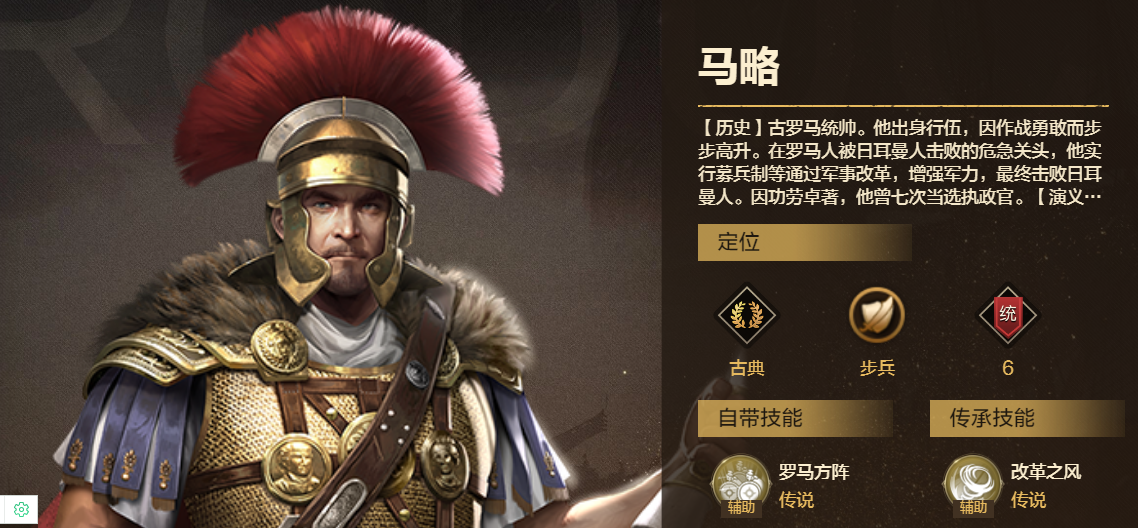Select the 自带技能 section header
The width and height of the screenshot is (1138, 528).
[x=795, y=418]
